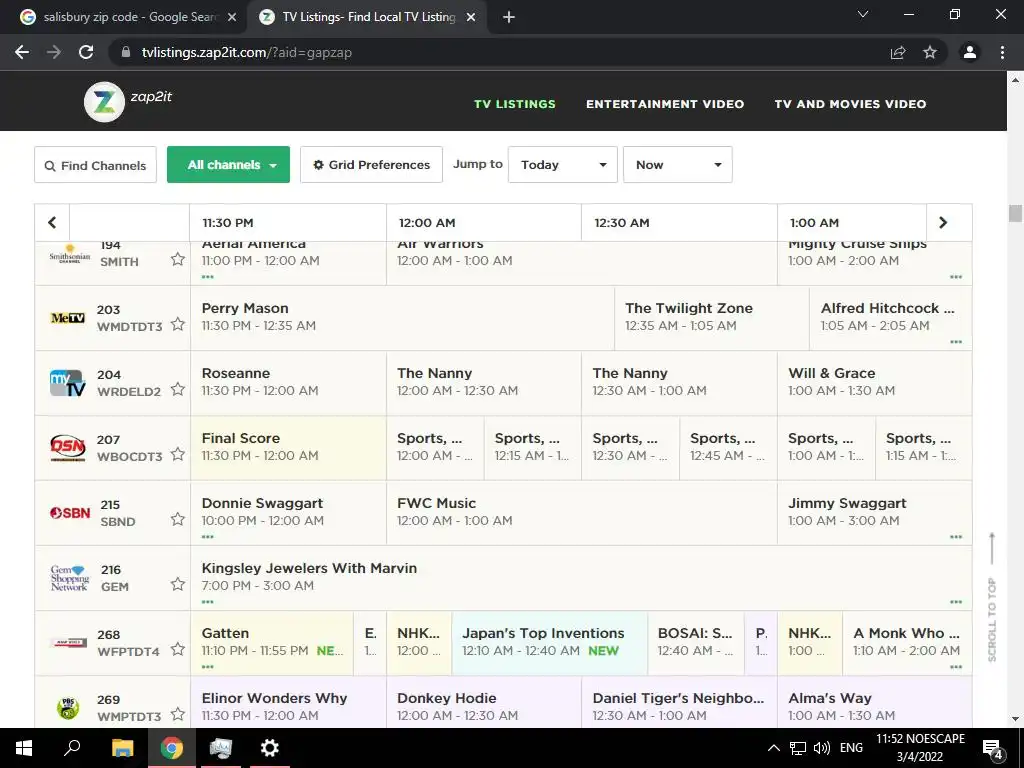Viewport: 1024px width, 768px height.
Task: Open Perry Mason program details
Action: (x=402, y=317)
